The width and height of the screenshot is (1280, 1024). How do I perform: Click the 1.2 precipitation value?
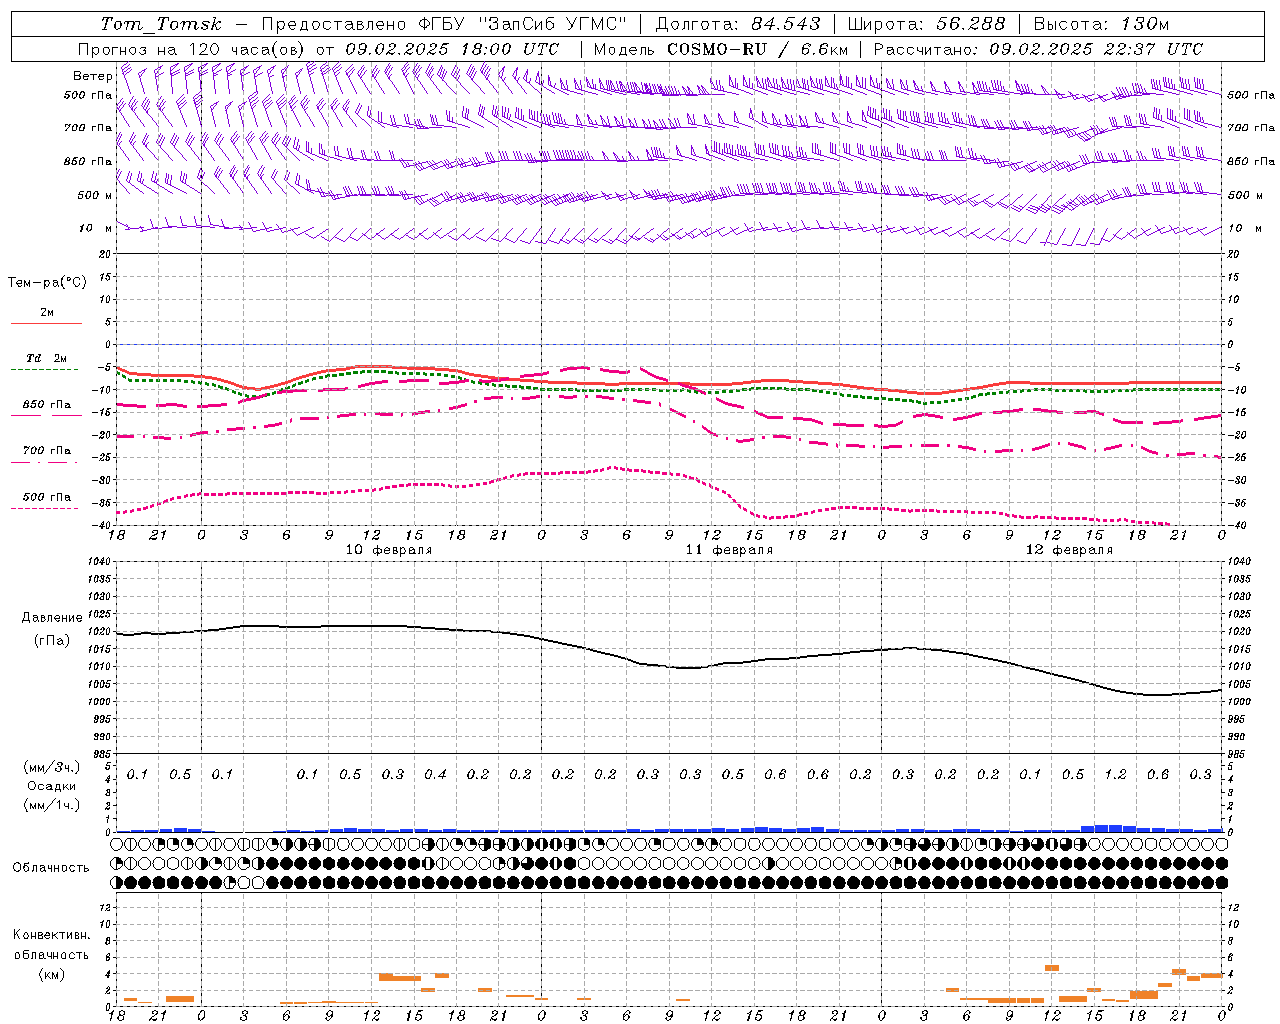pyautogui.click(x=1115, y=774)
